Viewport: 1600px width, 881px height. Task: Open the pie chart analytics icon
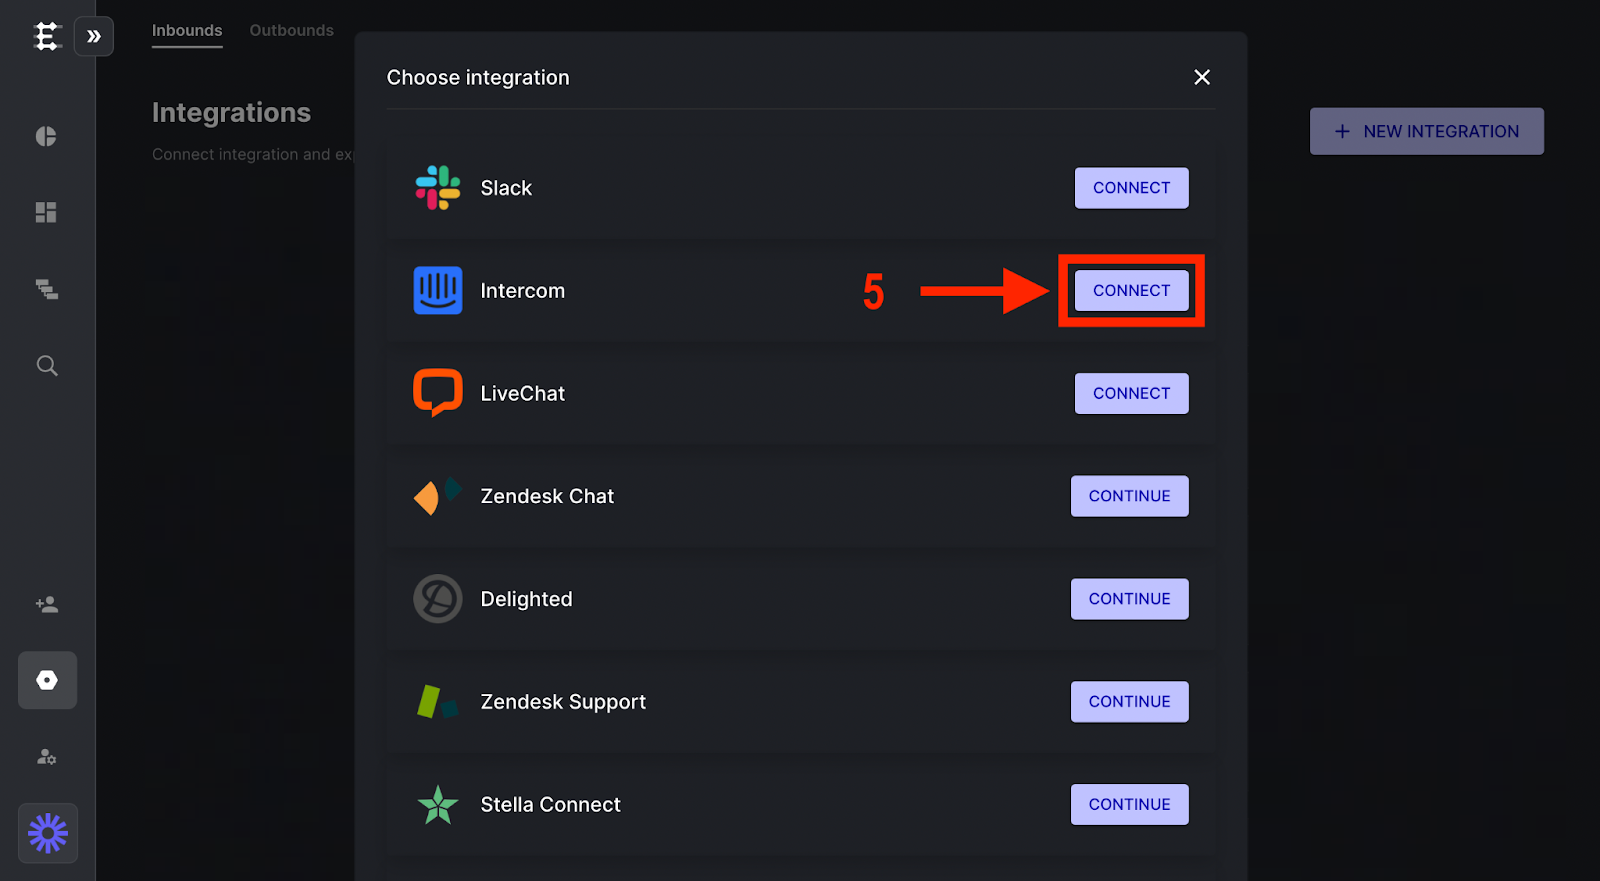(46, 136)
